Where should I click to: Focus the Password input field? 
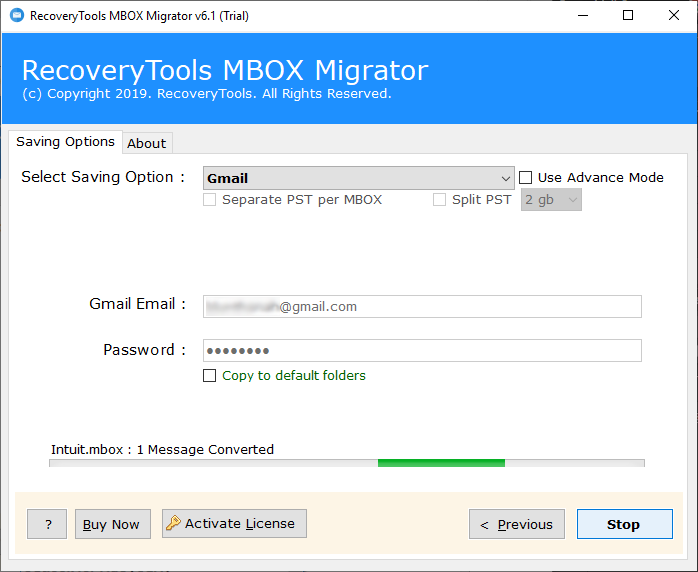[422, 350]
